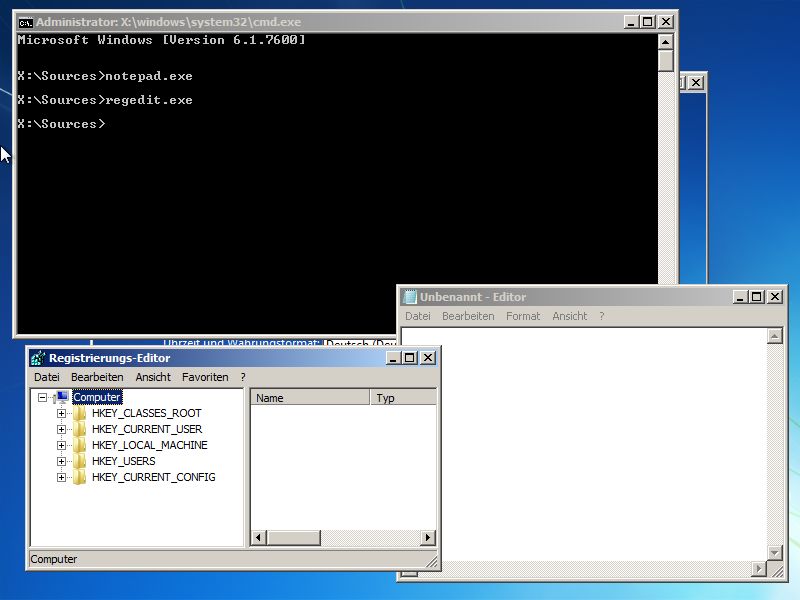
Task: Select the HKEY_USERS folder icon
Action: pos(78,461)
